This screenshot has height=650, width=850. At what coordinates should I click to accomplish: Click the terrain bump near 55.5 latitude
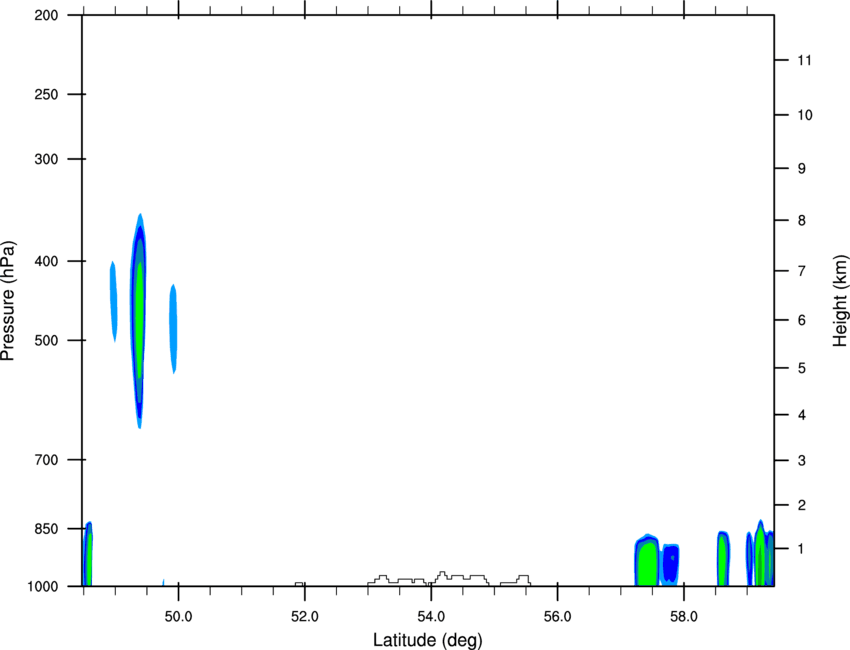click(516, 581)
